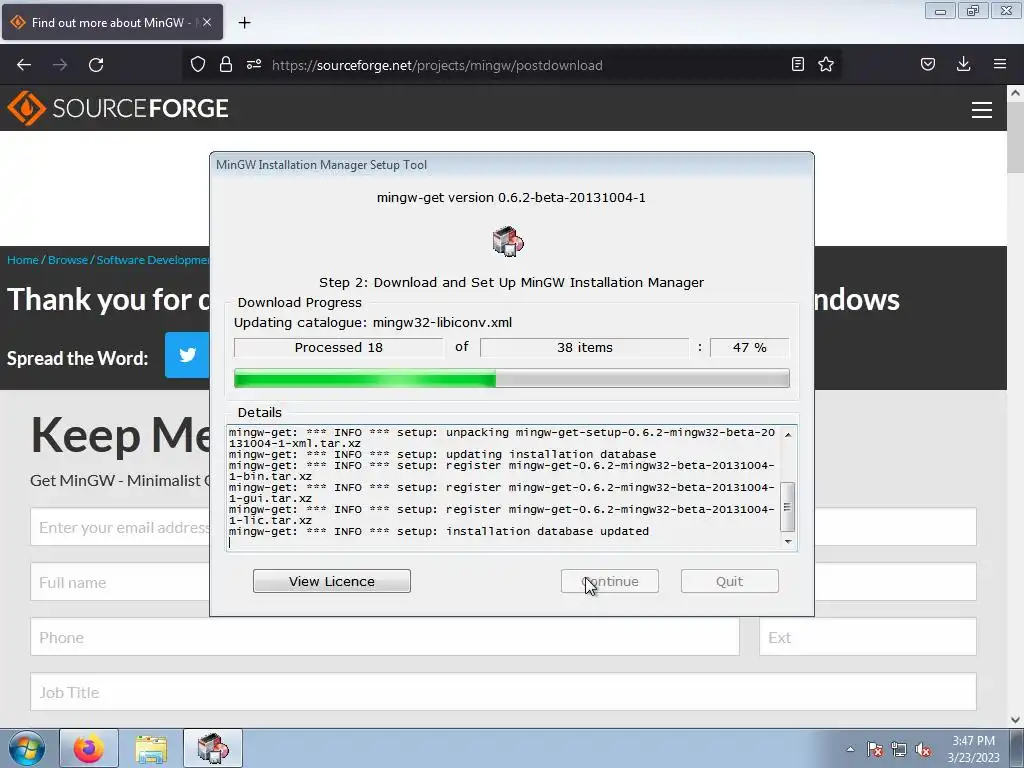Open Firefox downloads panel
Image resolution: width=1024 pixels, height=768 pixels.
[x=963, y=64]
